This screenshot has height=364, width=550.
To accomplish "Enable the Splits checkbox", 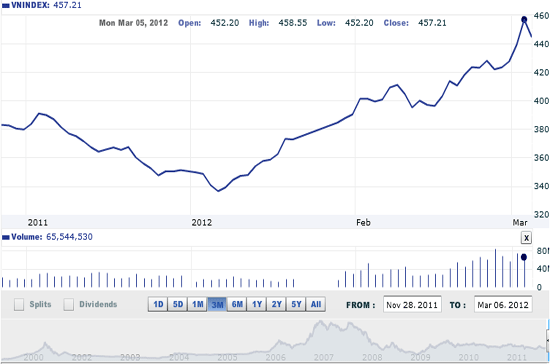I will click(19, 304).
